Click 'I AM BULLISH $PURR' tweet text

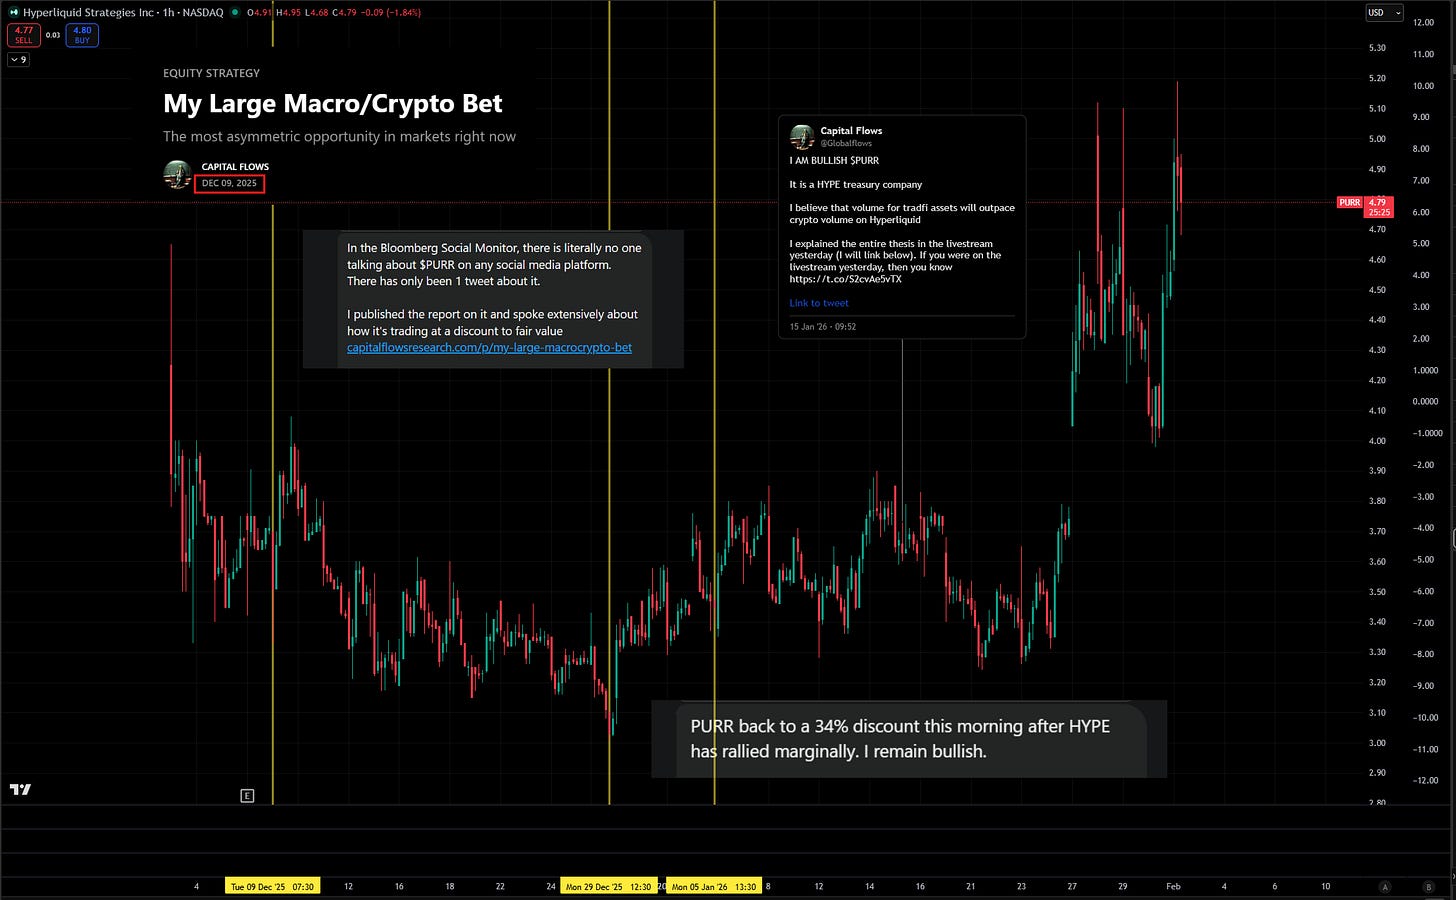[834, 160]
